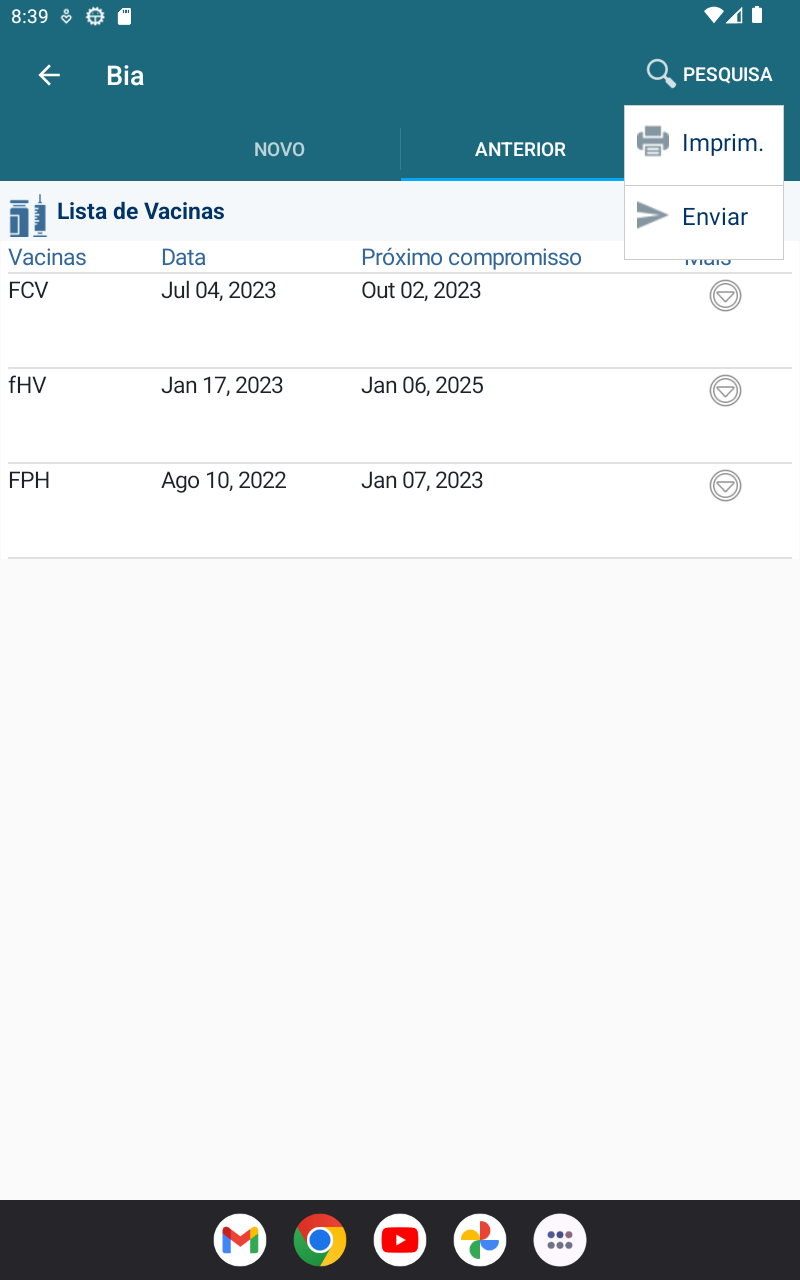Screen dimensions: 800x1280
Task: Open the app drawer icon
Action: 560,1240
